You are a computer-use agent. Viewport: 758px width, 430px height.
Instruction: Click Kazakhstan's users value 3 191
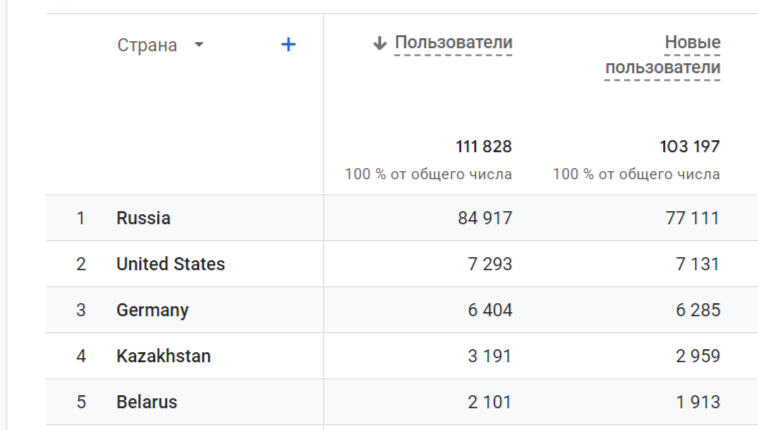[x=490, y=356]
